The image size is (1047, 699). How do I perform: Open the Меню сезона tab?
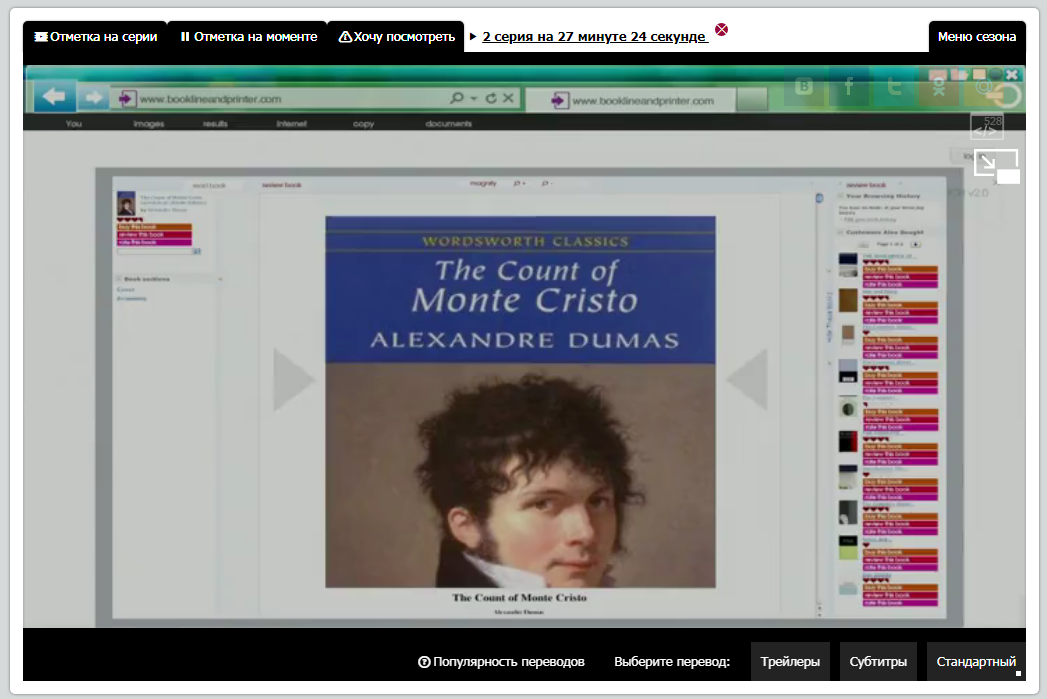[x=977, y=37]
